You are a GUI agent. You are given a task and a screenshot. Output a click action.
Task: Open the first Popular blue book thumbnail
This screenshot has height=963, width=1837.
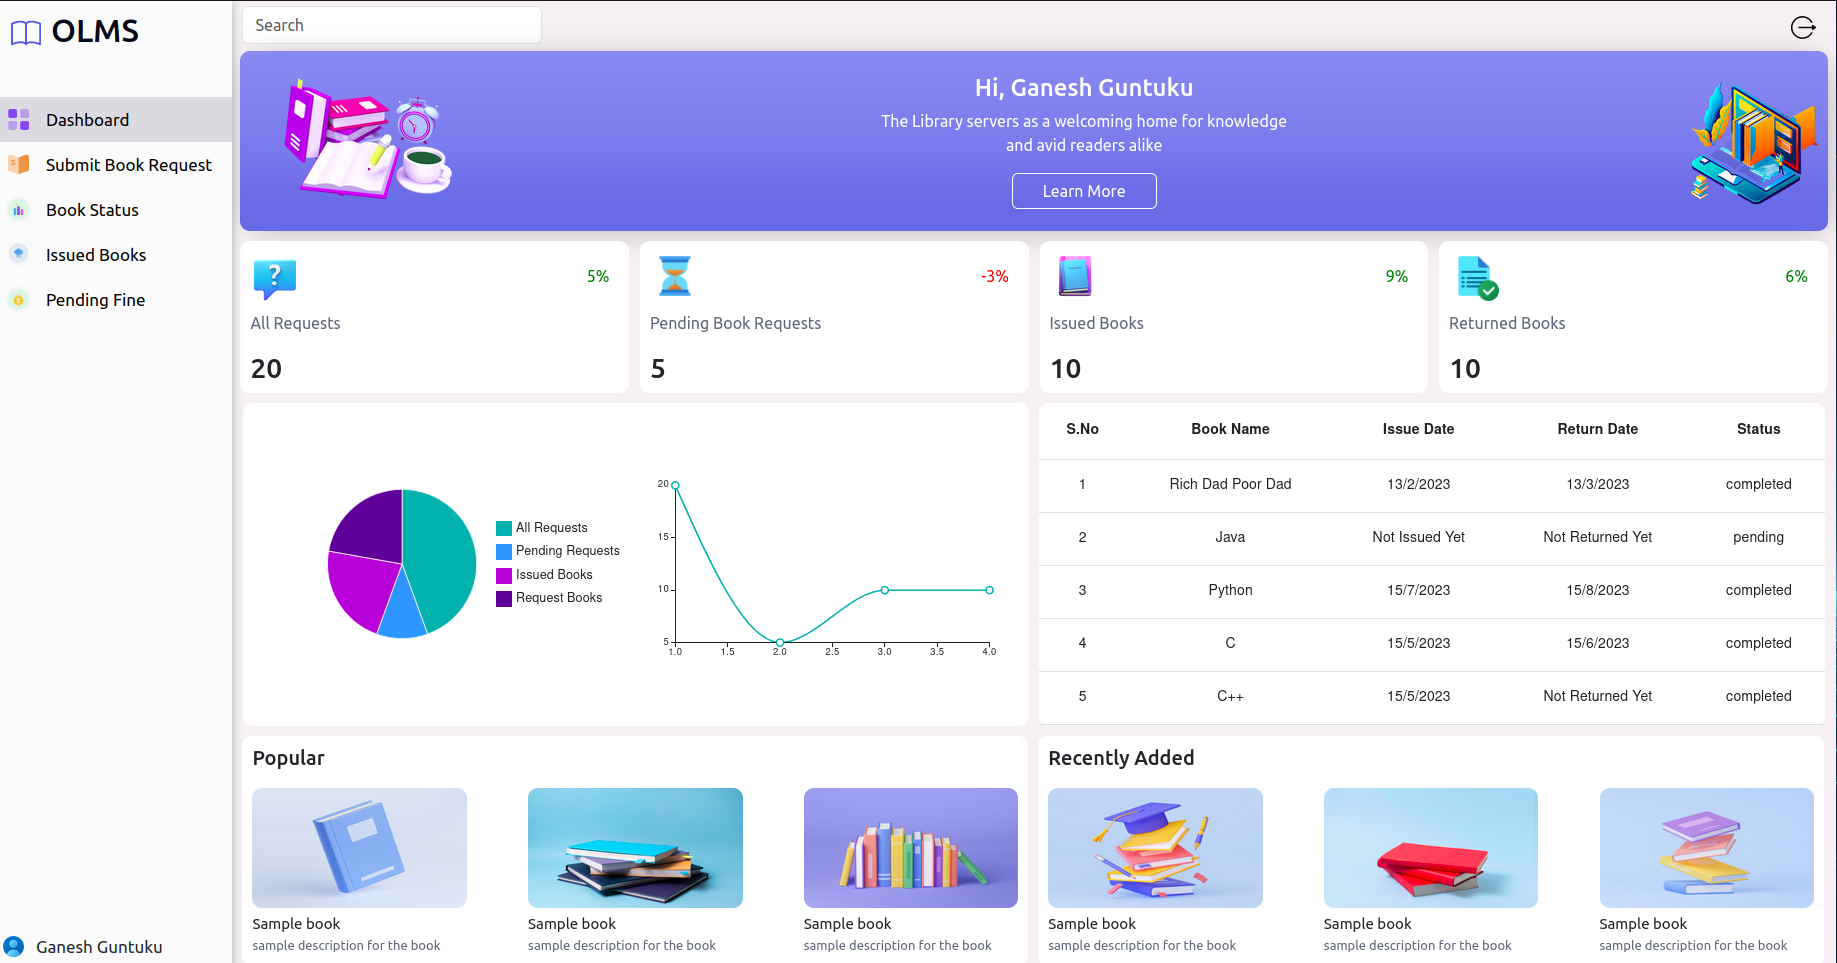[x=359, y=848]
